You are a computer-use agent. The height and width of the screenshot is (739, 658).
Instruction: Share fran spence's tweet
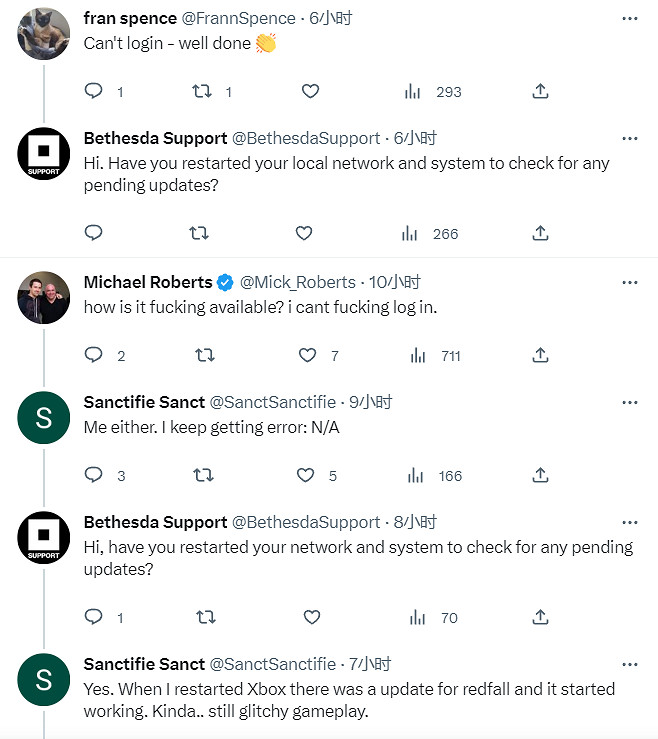[x=540, y=91]
